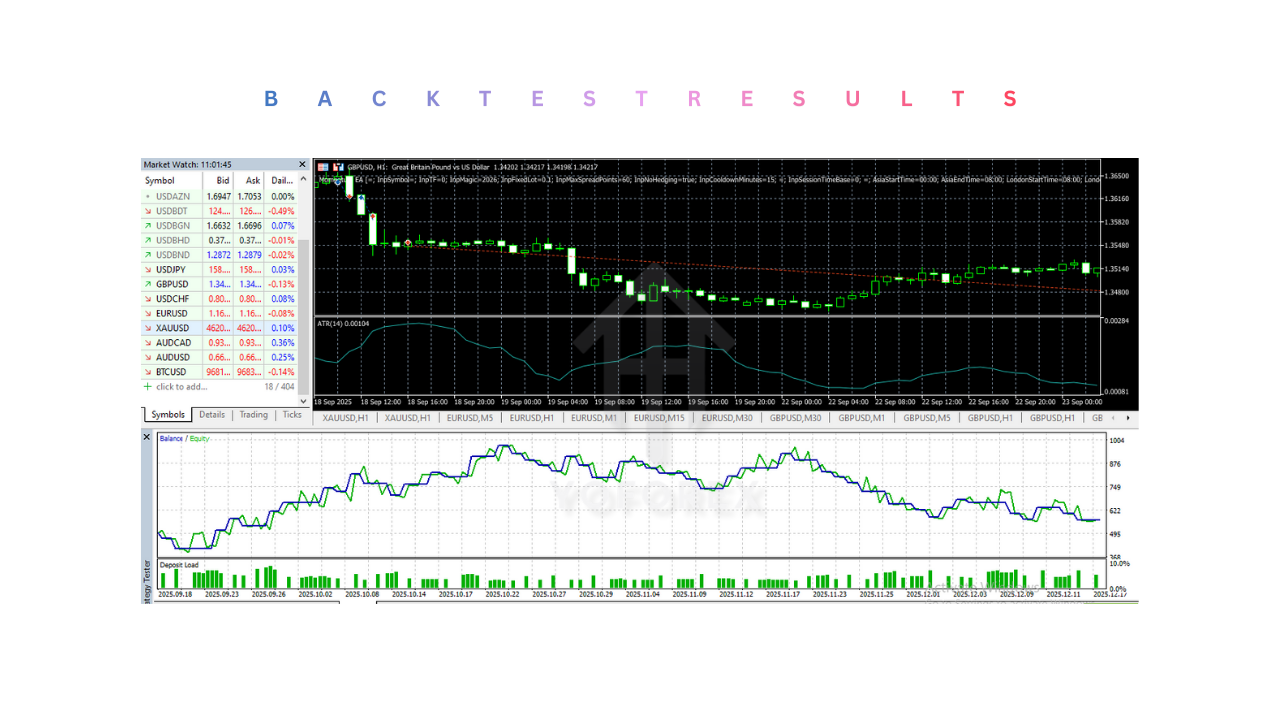Click the uptrend arrow icon next to USDBGN
The width and height of the screenshot is (1280, 720).
(148, 226)
